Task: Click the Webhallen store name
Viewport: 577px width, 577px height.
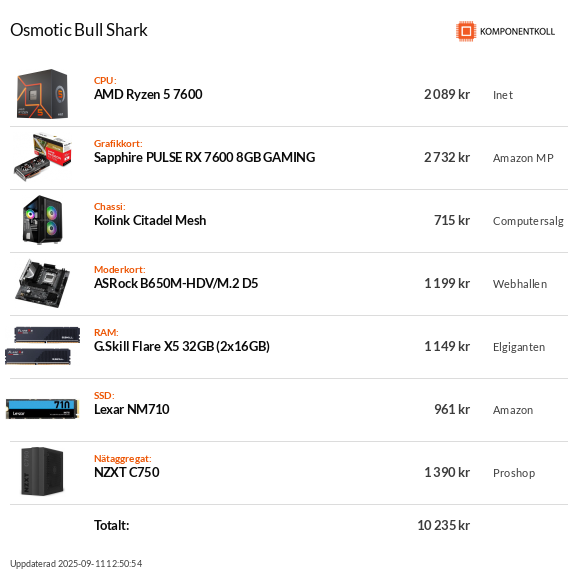Action: 520,284
